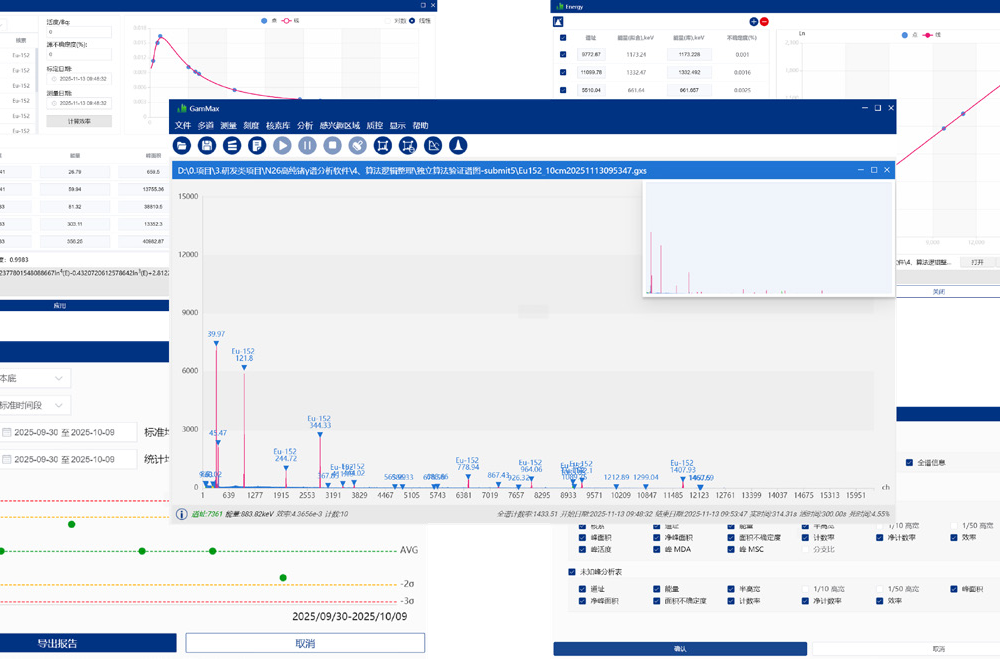Toggle the 点 legend in efficiency chart
This screenshot has height=659, width=1000.
click(x=268, y=20)
